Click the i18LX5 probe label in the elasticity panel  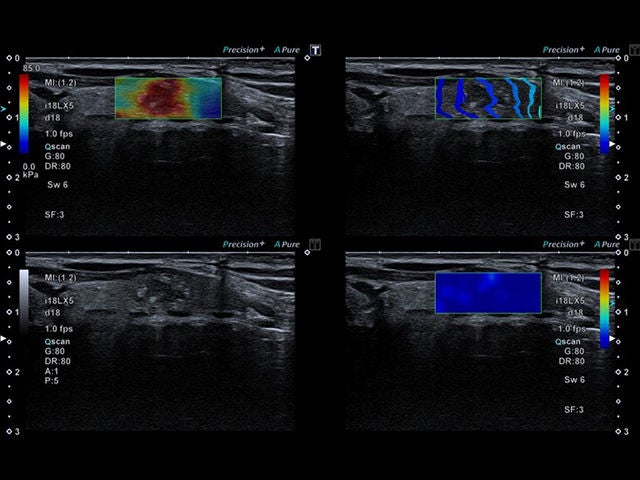[x=59, y=106]
